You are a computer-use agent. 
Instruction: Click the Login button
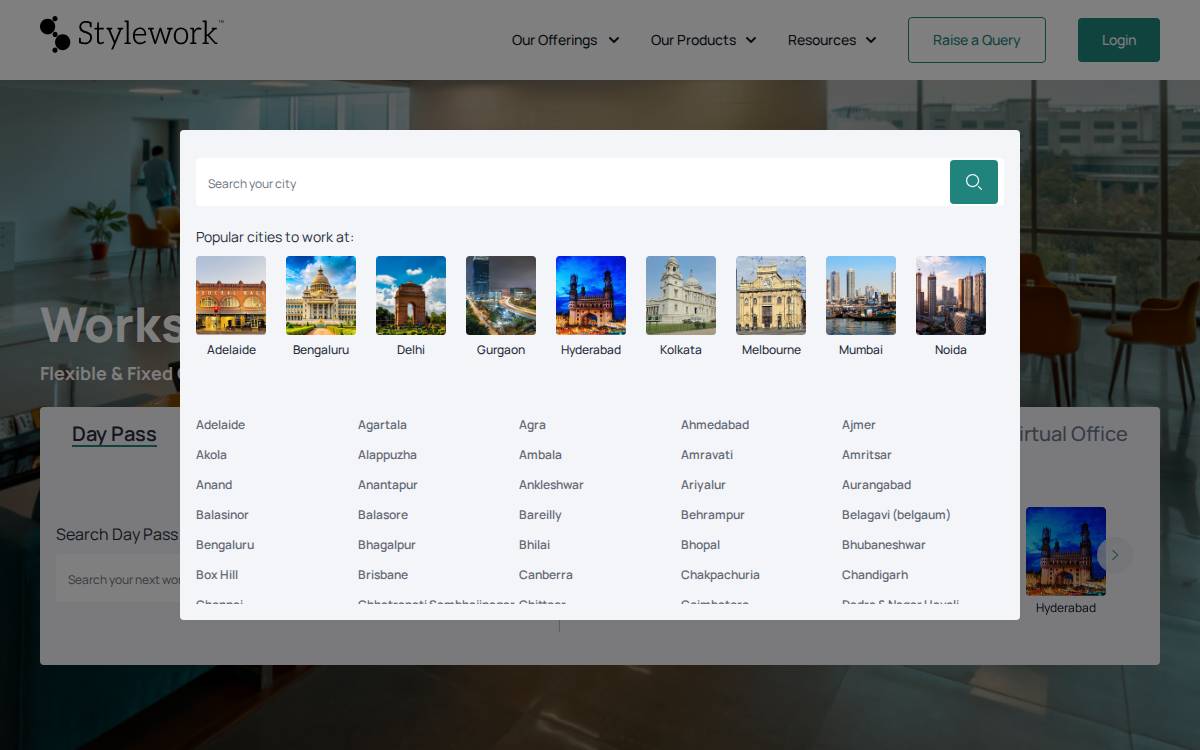click(1119, 40)
